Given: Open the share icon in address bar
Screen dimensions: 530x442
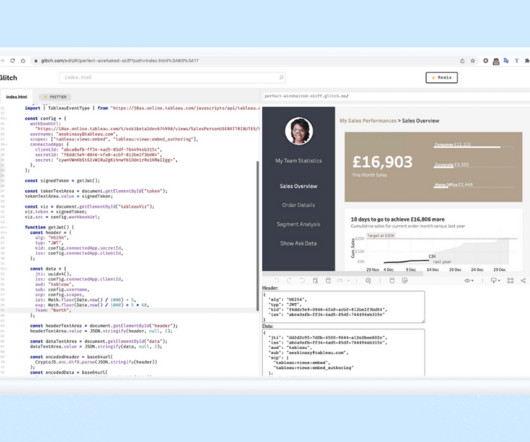Looking at the screenshot, I should click(462, 61).
